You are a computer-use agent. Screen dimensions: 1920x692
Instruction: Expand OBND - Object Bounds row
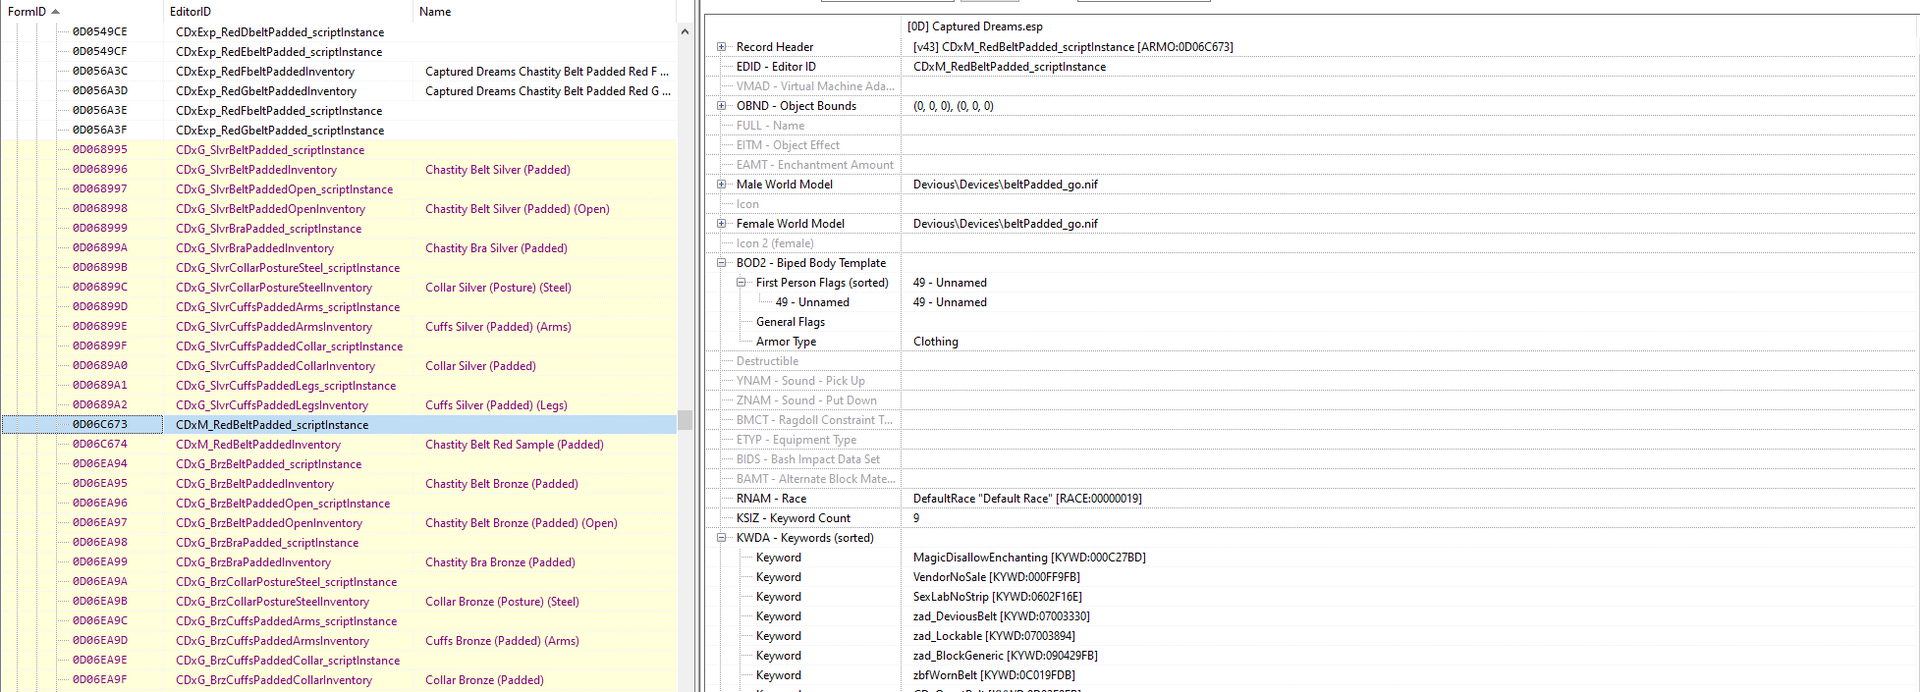pyautogui.click(x=721, y=106)
